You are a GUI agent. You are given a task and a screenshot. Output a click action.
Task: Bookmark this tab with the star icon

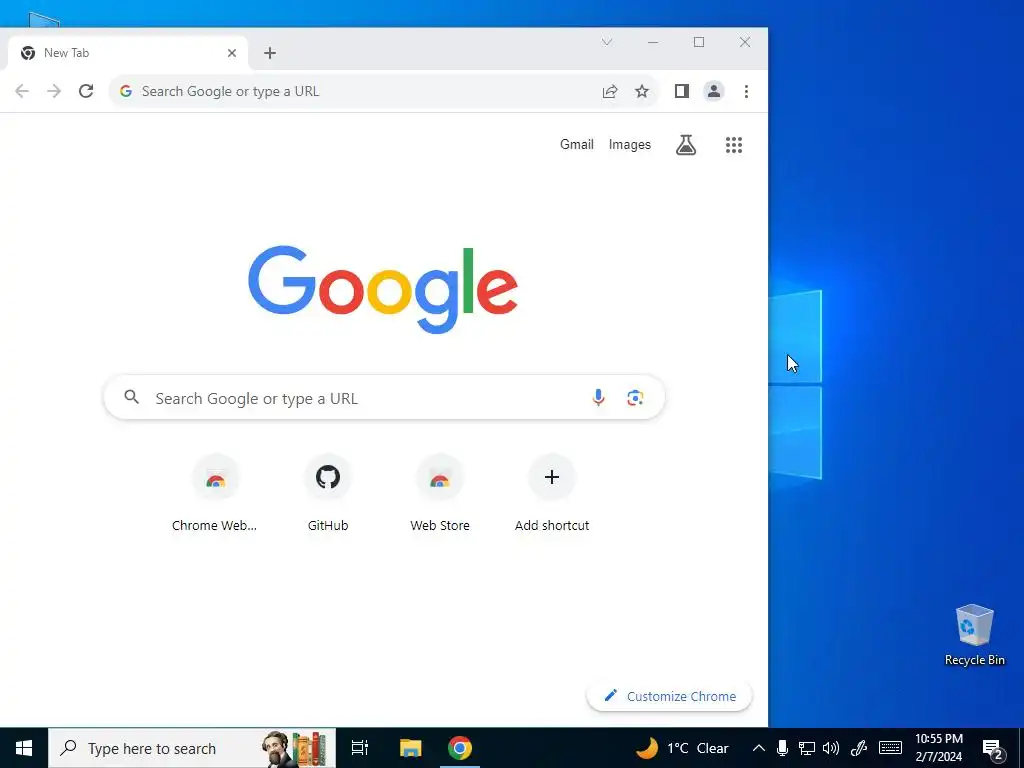point(642,91)
